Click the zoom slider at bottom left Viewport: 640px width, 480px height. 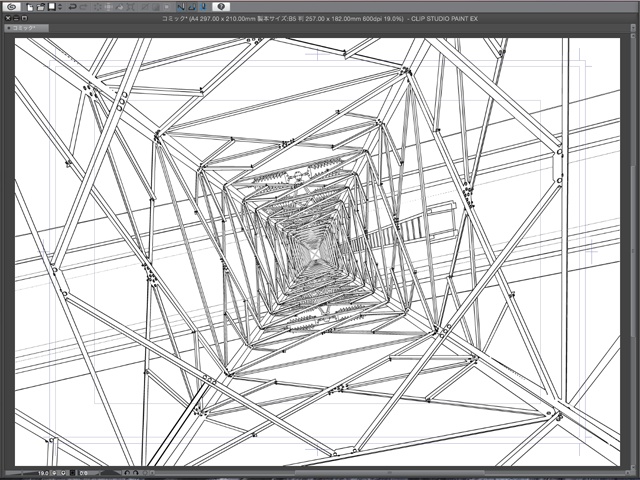pos(20,473)
